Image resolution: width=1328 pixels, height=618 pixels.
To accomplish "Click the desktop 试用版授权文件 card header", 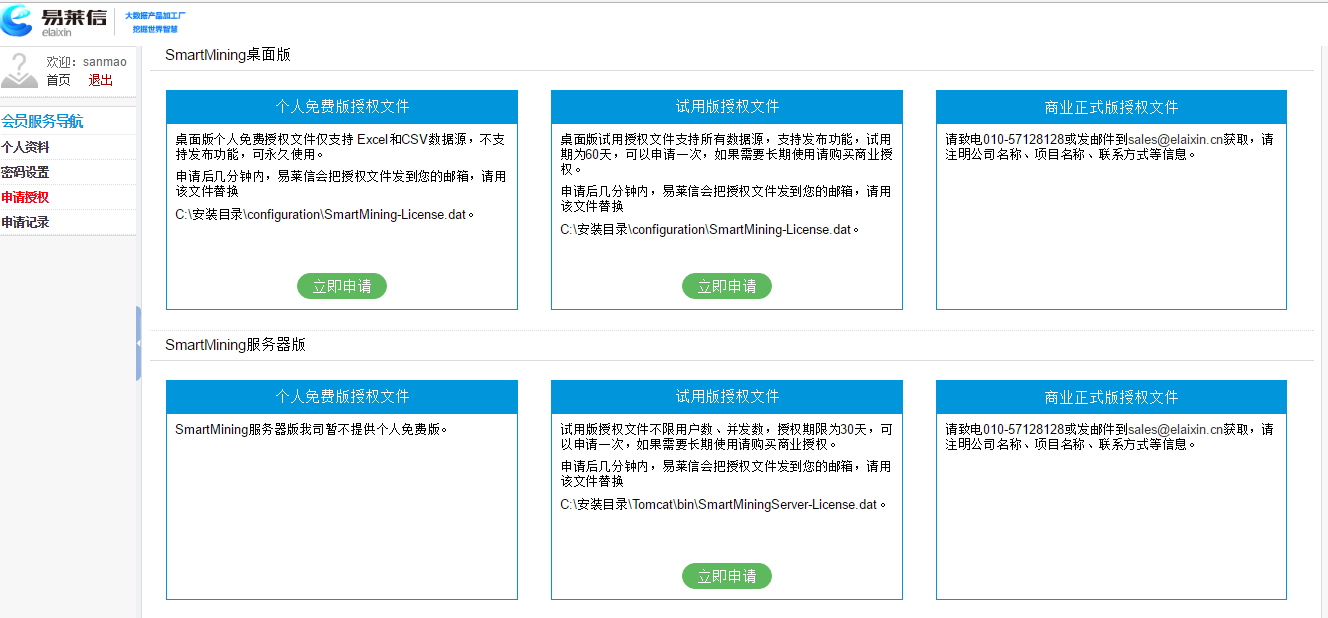I will coord(727,107).
